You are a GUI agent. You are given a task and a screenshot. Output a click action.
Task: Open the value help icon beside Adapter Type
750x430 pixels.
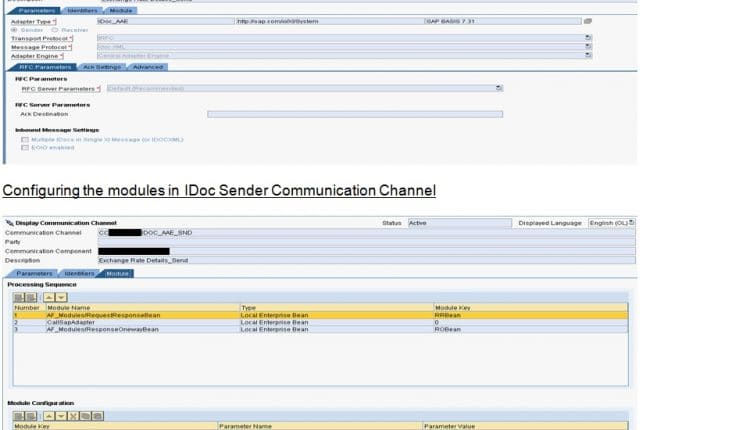pos(588,21)
